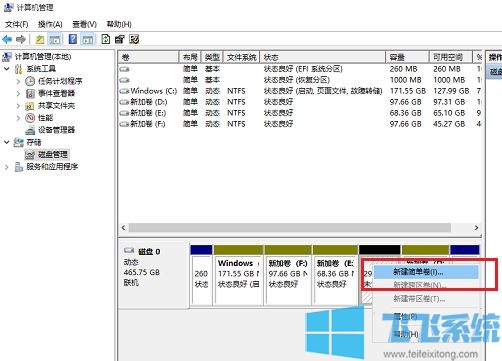Collapse the 存储 tree node
This screenshot has height=361, width=502.
click(x=7, y=142)
